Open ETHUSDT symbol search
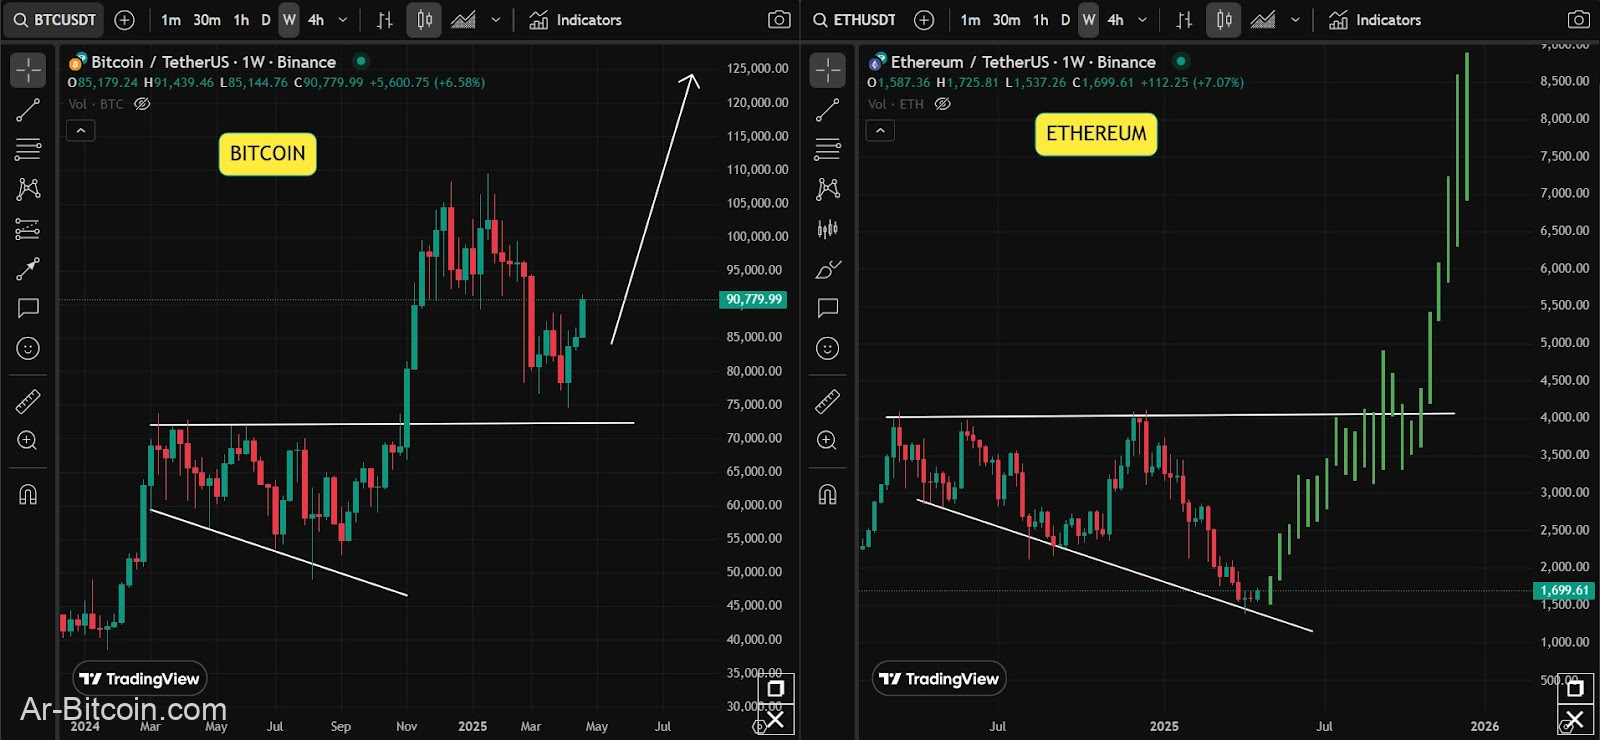The image size is (1600, 740). [x=855, y=20]
